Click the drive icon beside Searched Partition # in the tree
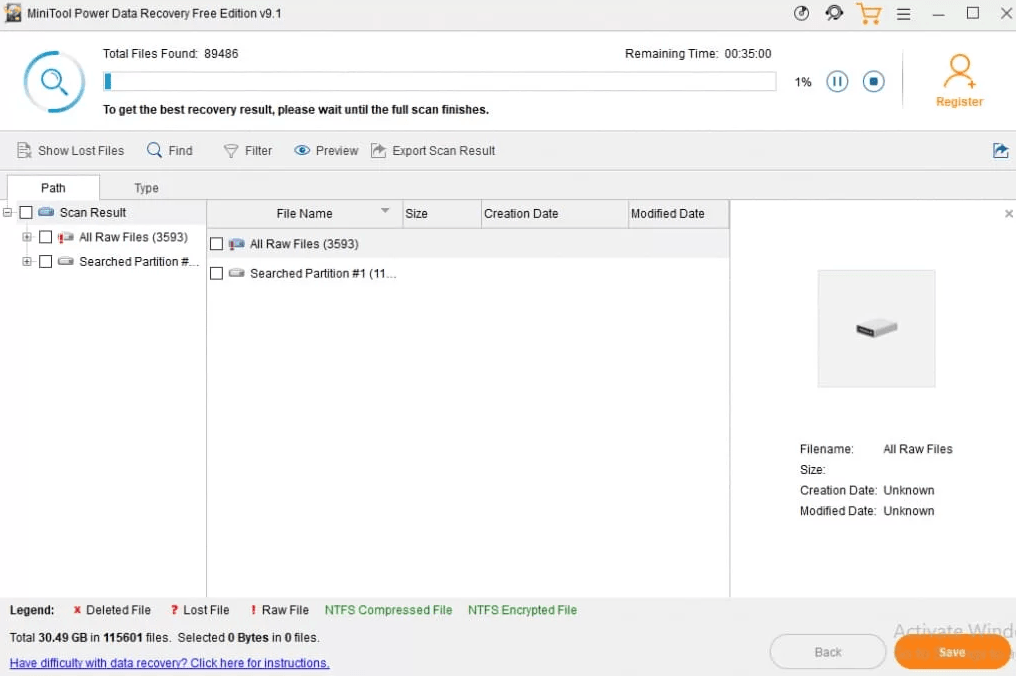The width and height of the screenshot is (1016, 676). tap(65, 261)
